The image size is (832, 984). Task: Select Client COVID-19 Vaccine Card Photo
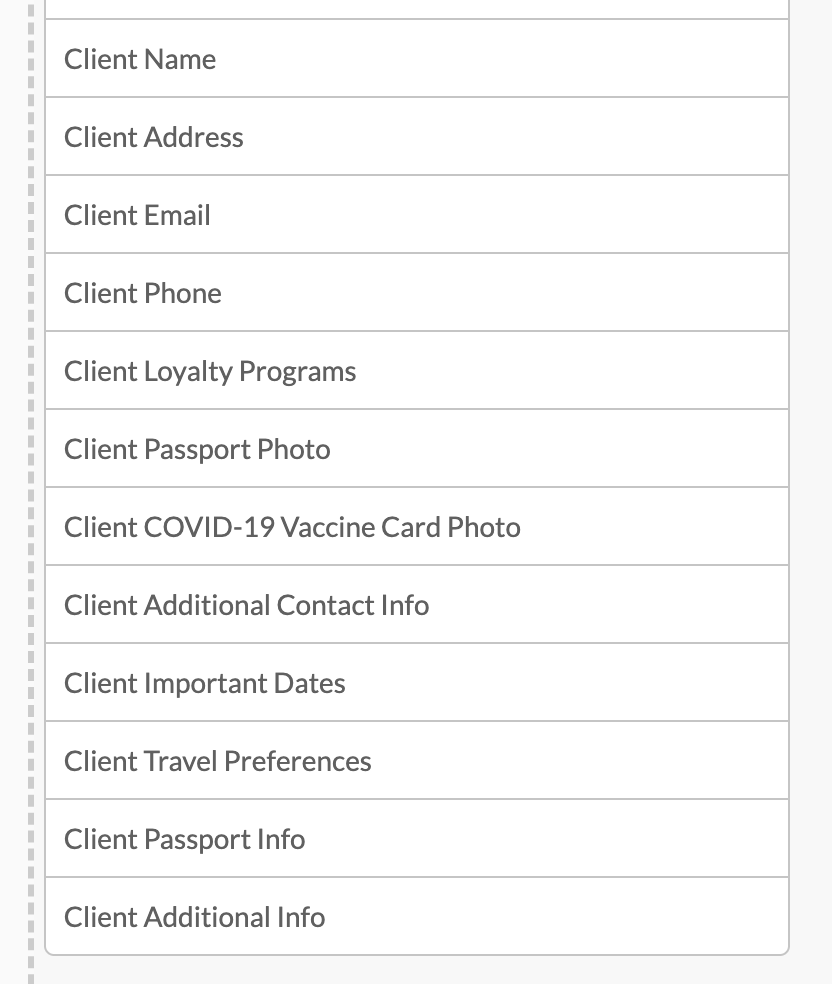tap(416, 527)
